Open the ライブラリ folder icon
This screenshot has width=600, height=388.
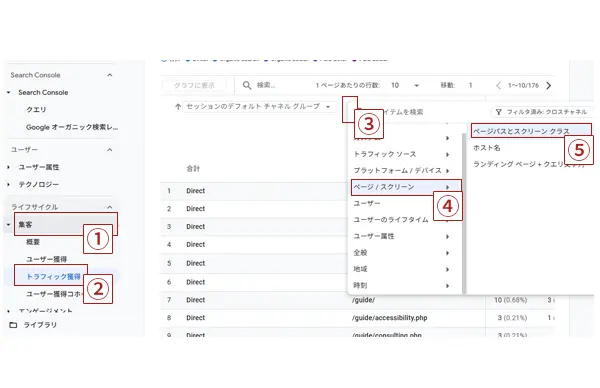[x=13, y=325]
